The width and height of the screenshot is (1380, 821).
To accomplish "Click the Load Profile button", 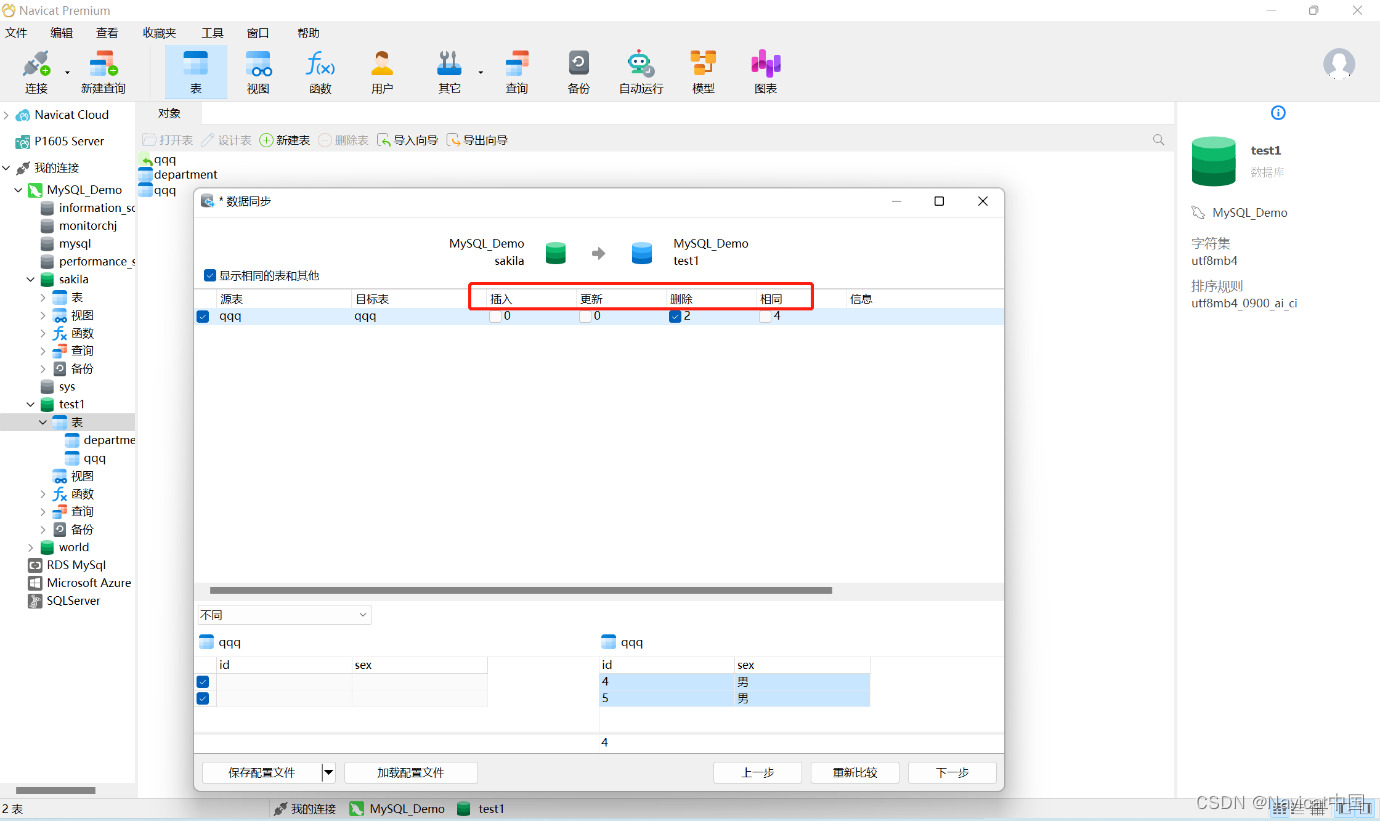I will click(x=410, y=773).
